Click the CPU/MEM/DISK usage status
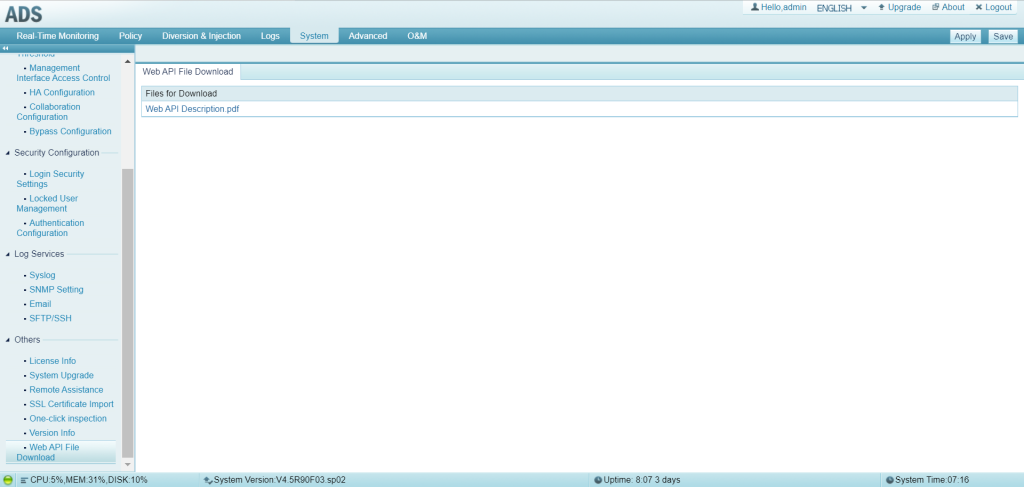The width and height of the screenshot is (1024, 487). [84, 480]
